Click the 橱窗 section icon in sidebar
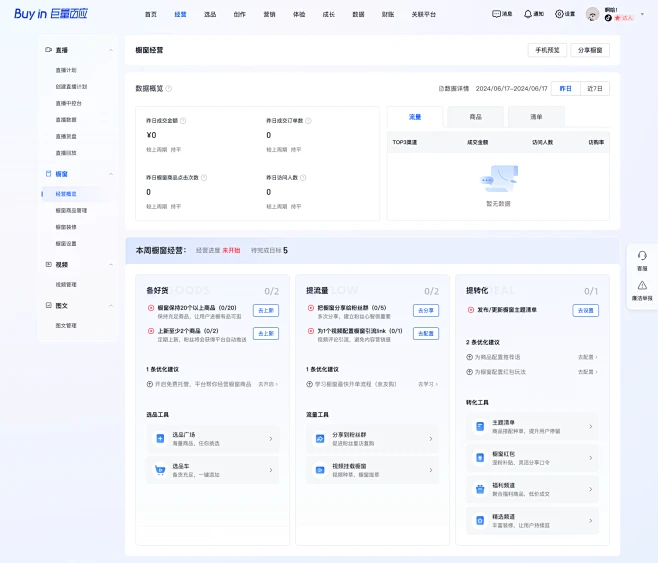 click(x=48, y=174)
